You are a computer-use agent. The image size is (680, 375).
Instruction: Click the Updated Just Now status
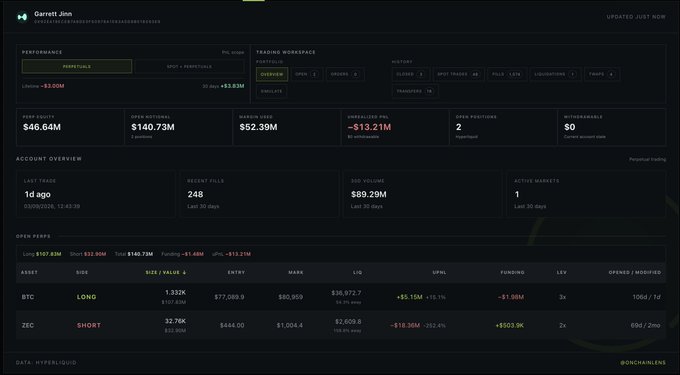point(636,17)
